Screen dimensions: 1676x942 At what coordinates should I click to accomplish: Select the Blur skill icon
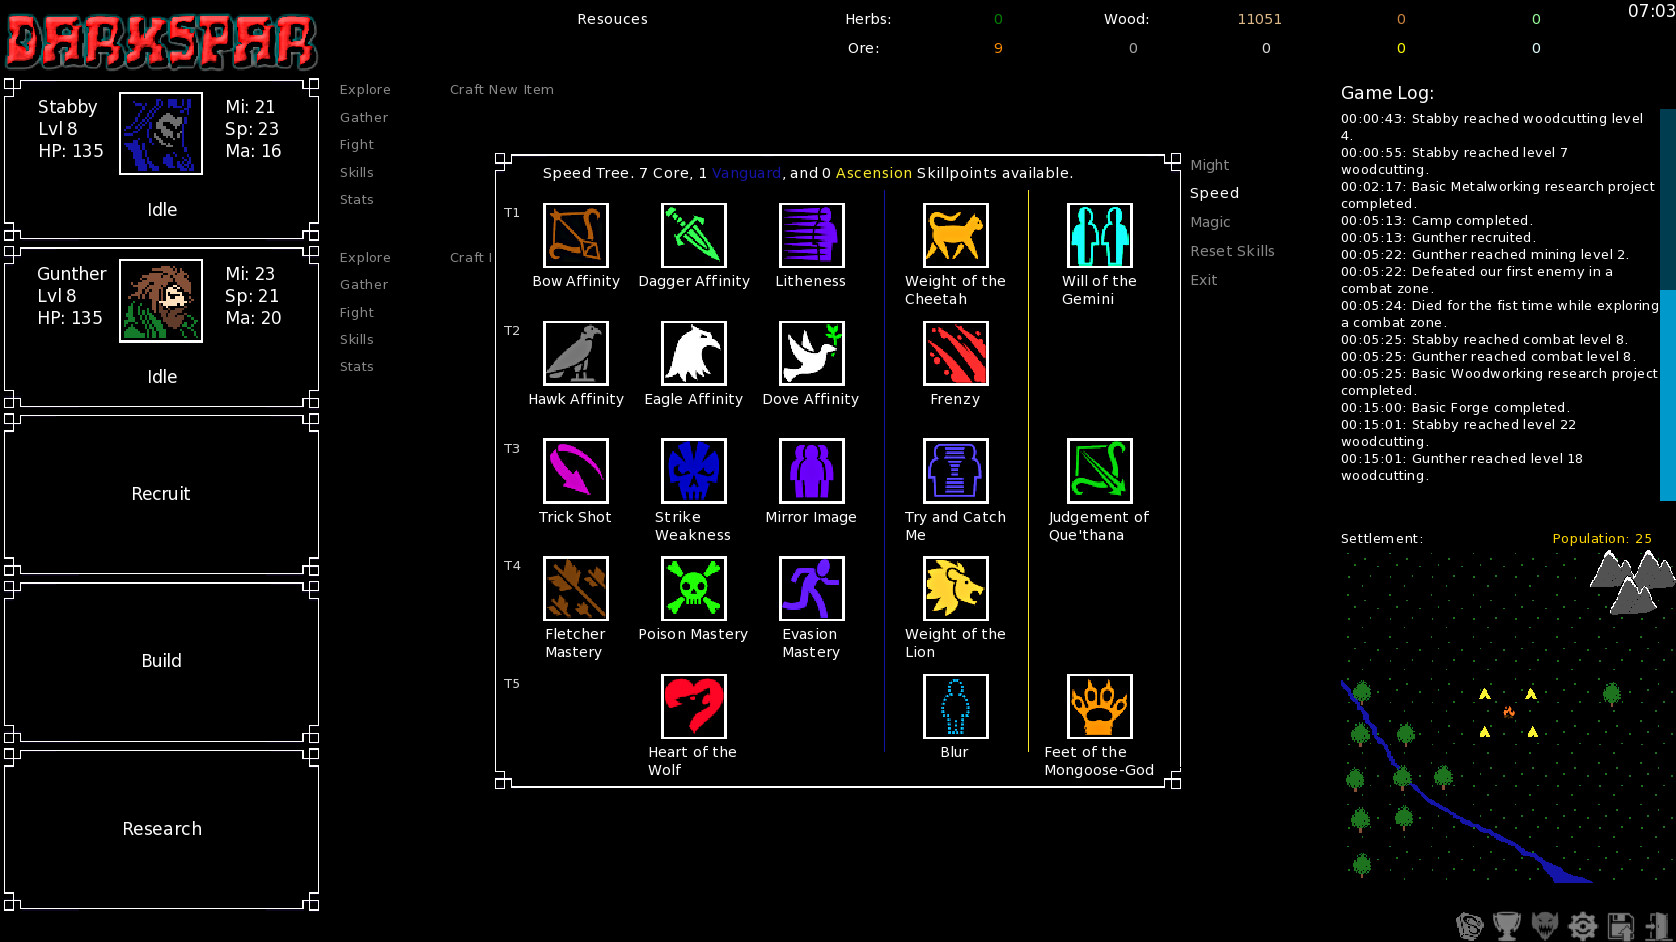954,706
